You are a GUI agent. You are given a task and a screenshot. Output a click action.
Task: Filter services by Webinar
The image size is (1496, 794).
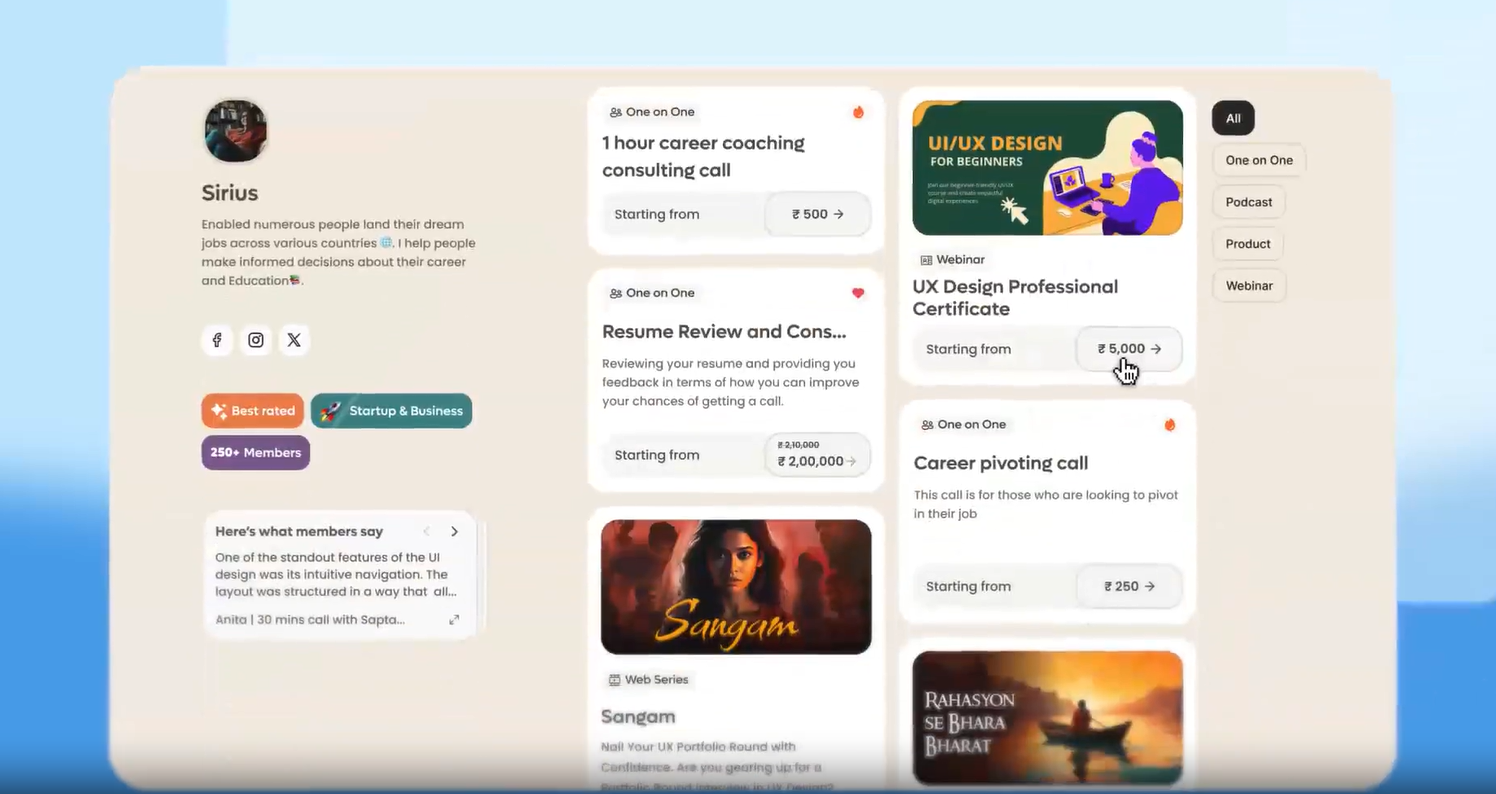pos(1249,286)
